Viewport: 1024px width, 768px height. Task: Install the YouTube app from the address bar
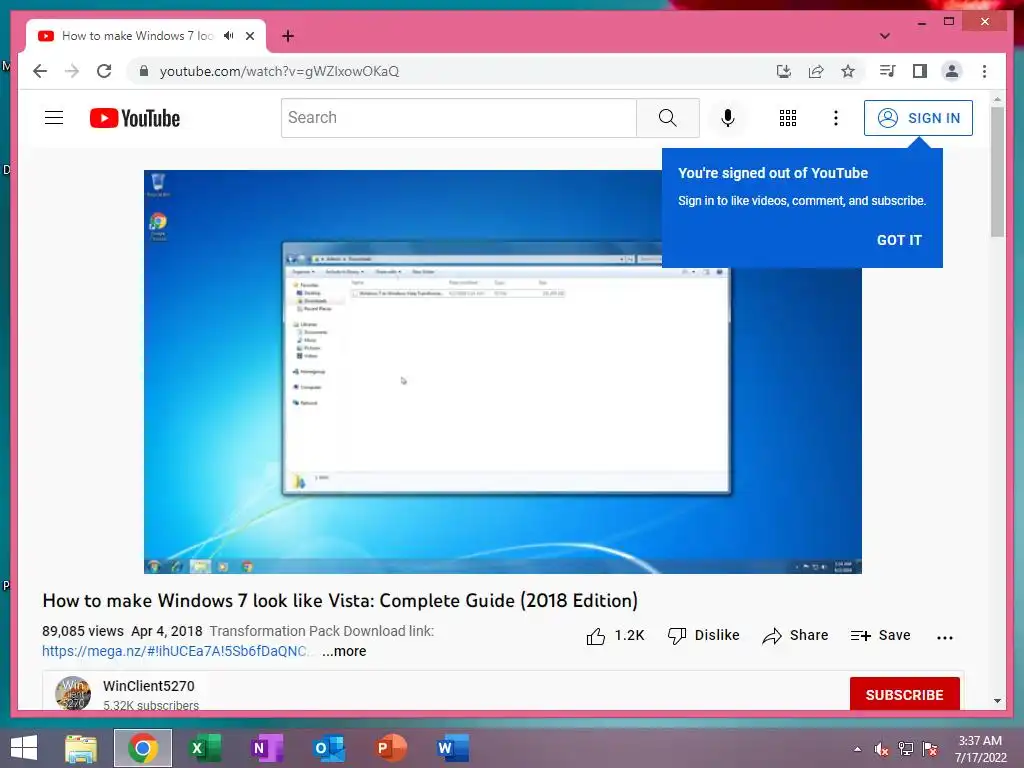[x=784, y=71]
